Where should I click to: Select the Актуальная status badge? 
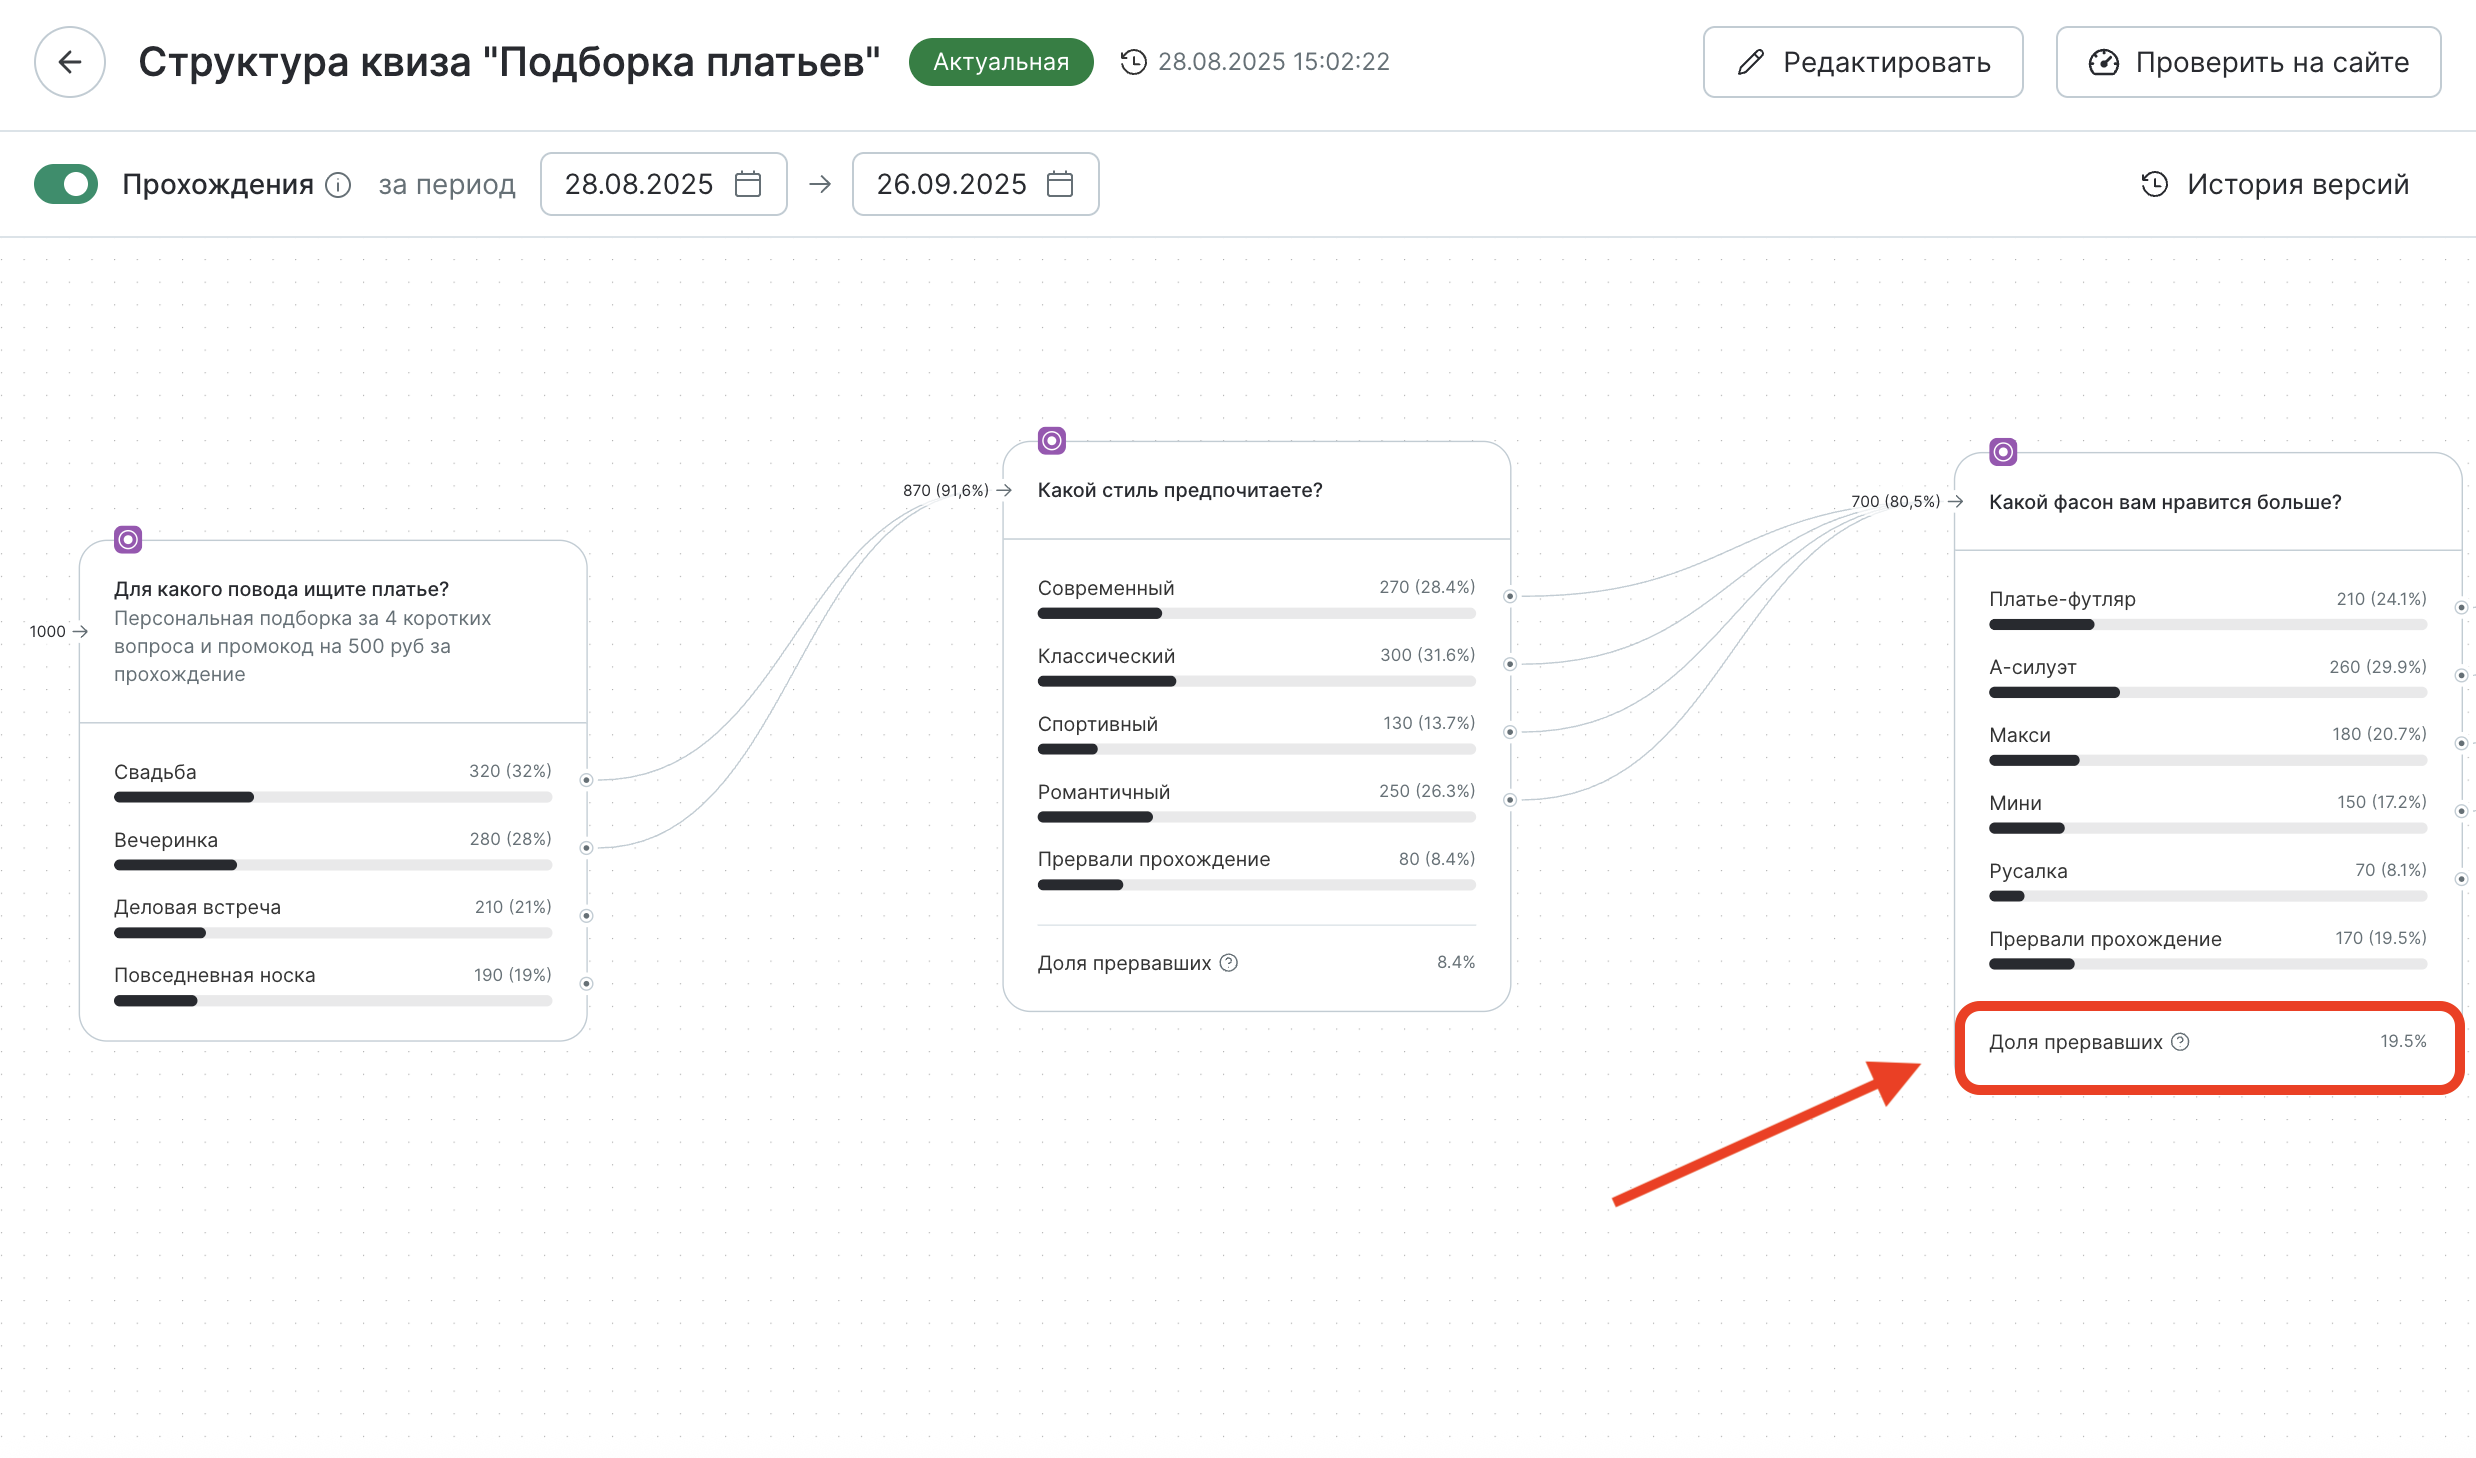pyautogui.click(x=1001, y=62)
